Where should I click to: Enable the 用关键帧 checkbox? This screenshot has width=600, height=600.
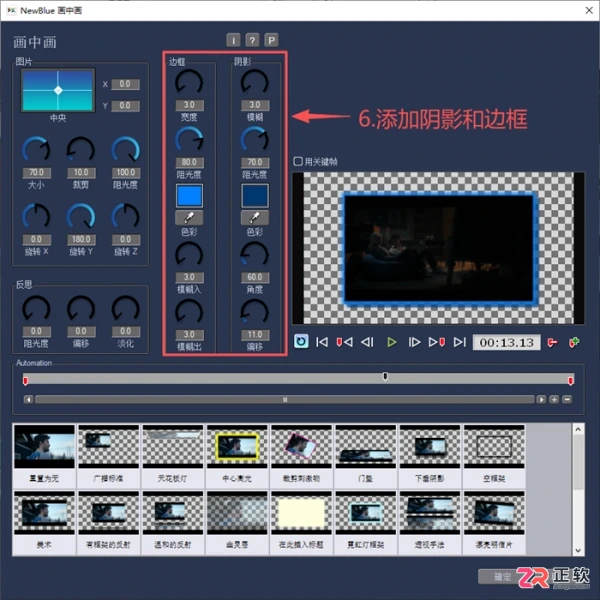point(298,161)
